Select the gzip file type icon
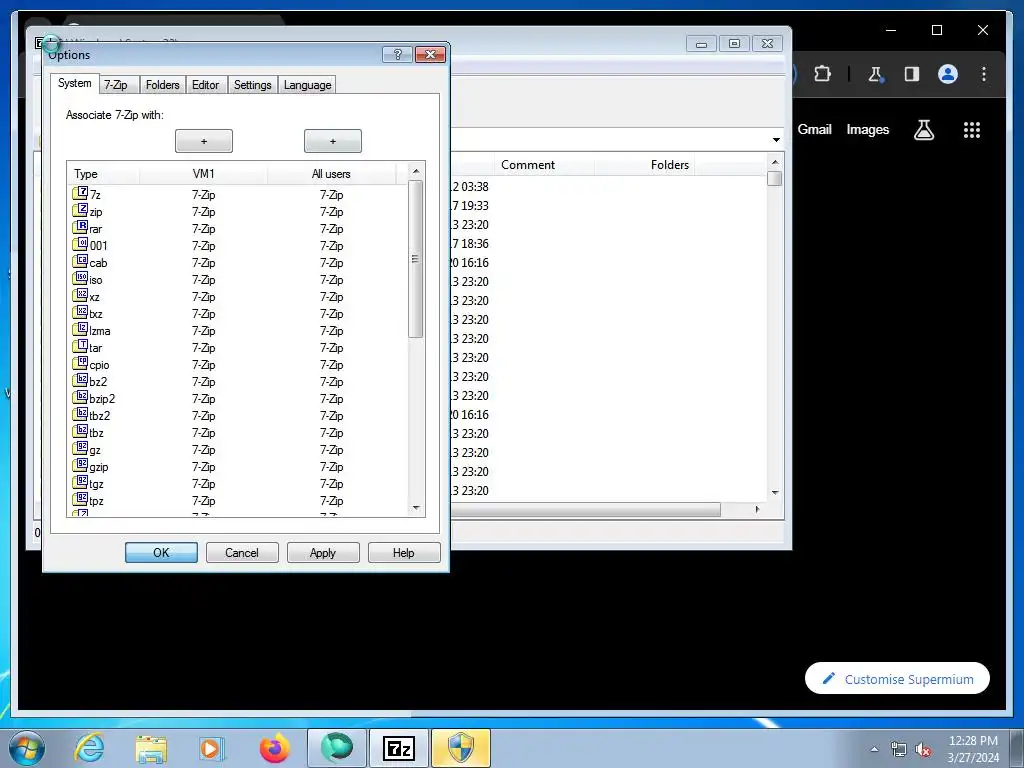The image size is (1024, 768). [80, 465]
